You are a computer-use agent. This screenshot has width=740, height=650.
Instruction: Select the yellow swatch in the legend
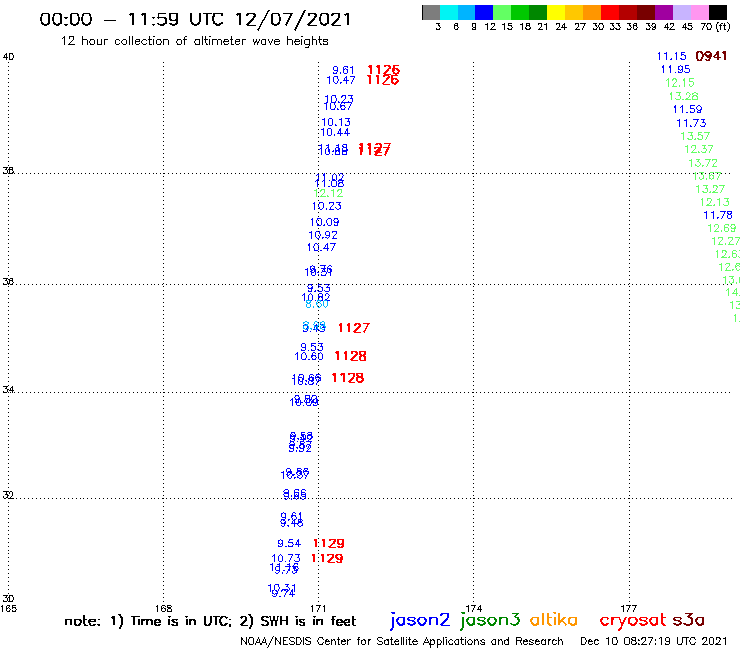pyautogui.click(x=556, y=12)
